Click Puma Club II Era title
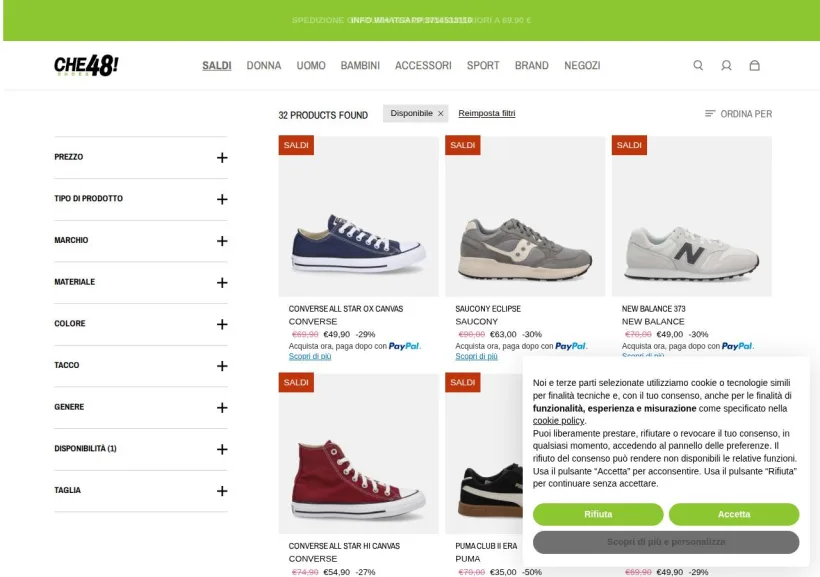The width and height of the screenshot is (820, 577). coord(486,546)
